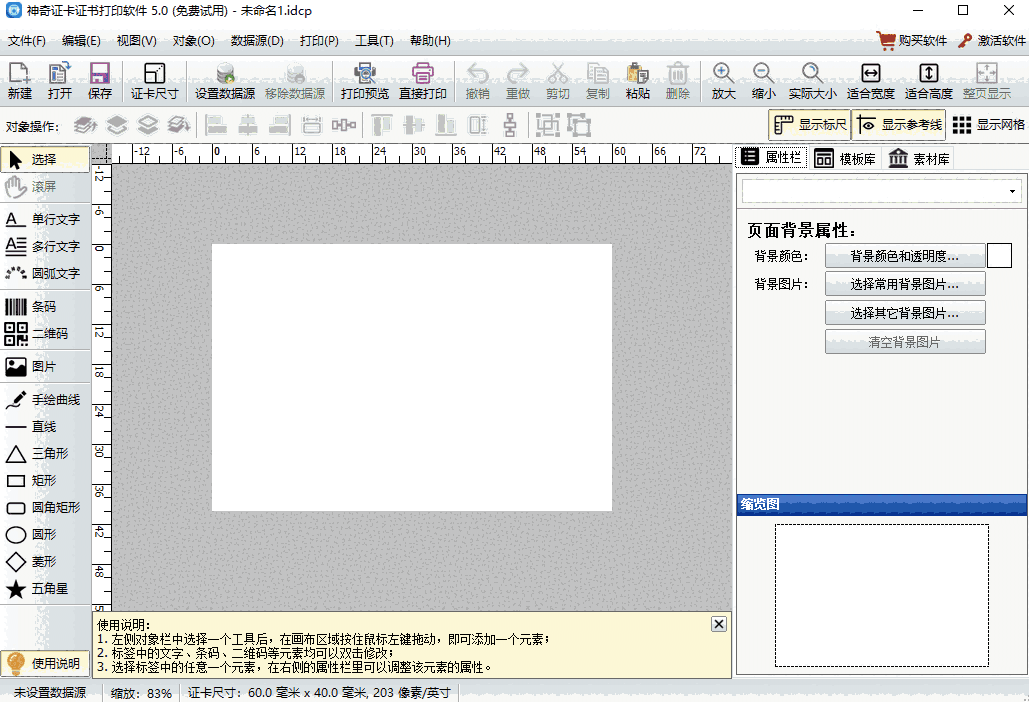Open the 工具(T) menu
The height and width of the screenshot is (702, 1029).
point(374,41)
